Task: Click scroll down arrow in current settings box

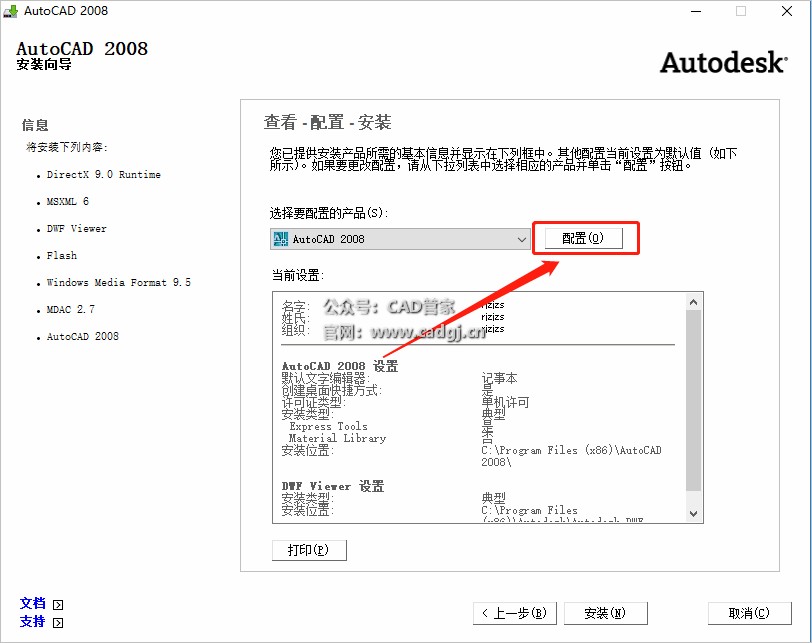Action: tap(694, 514)
